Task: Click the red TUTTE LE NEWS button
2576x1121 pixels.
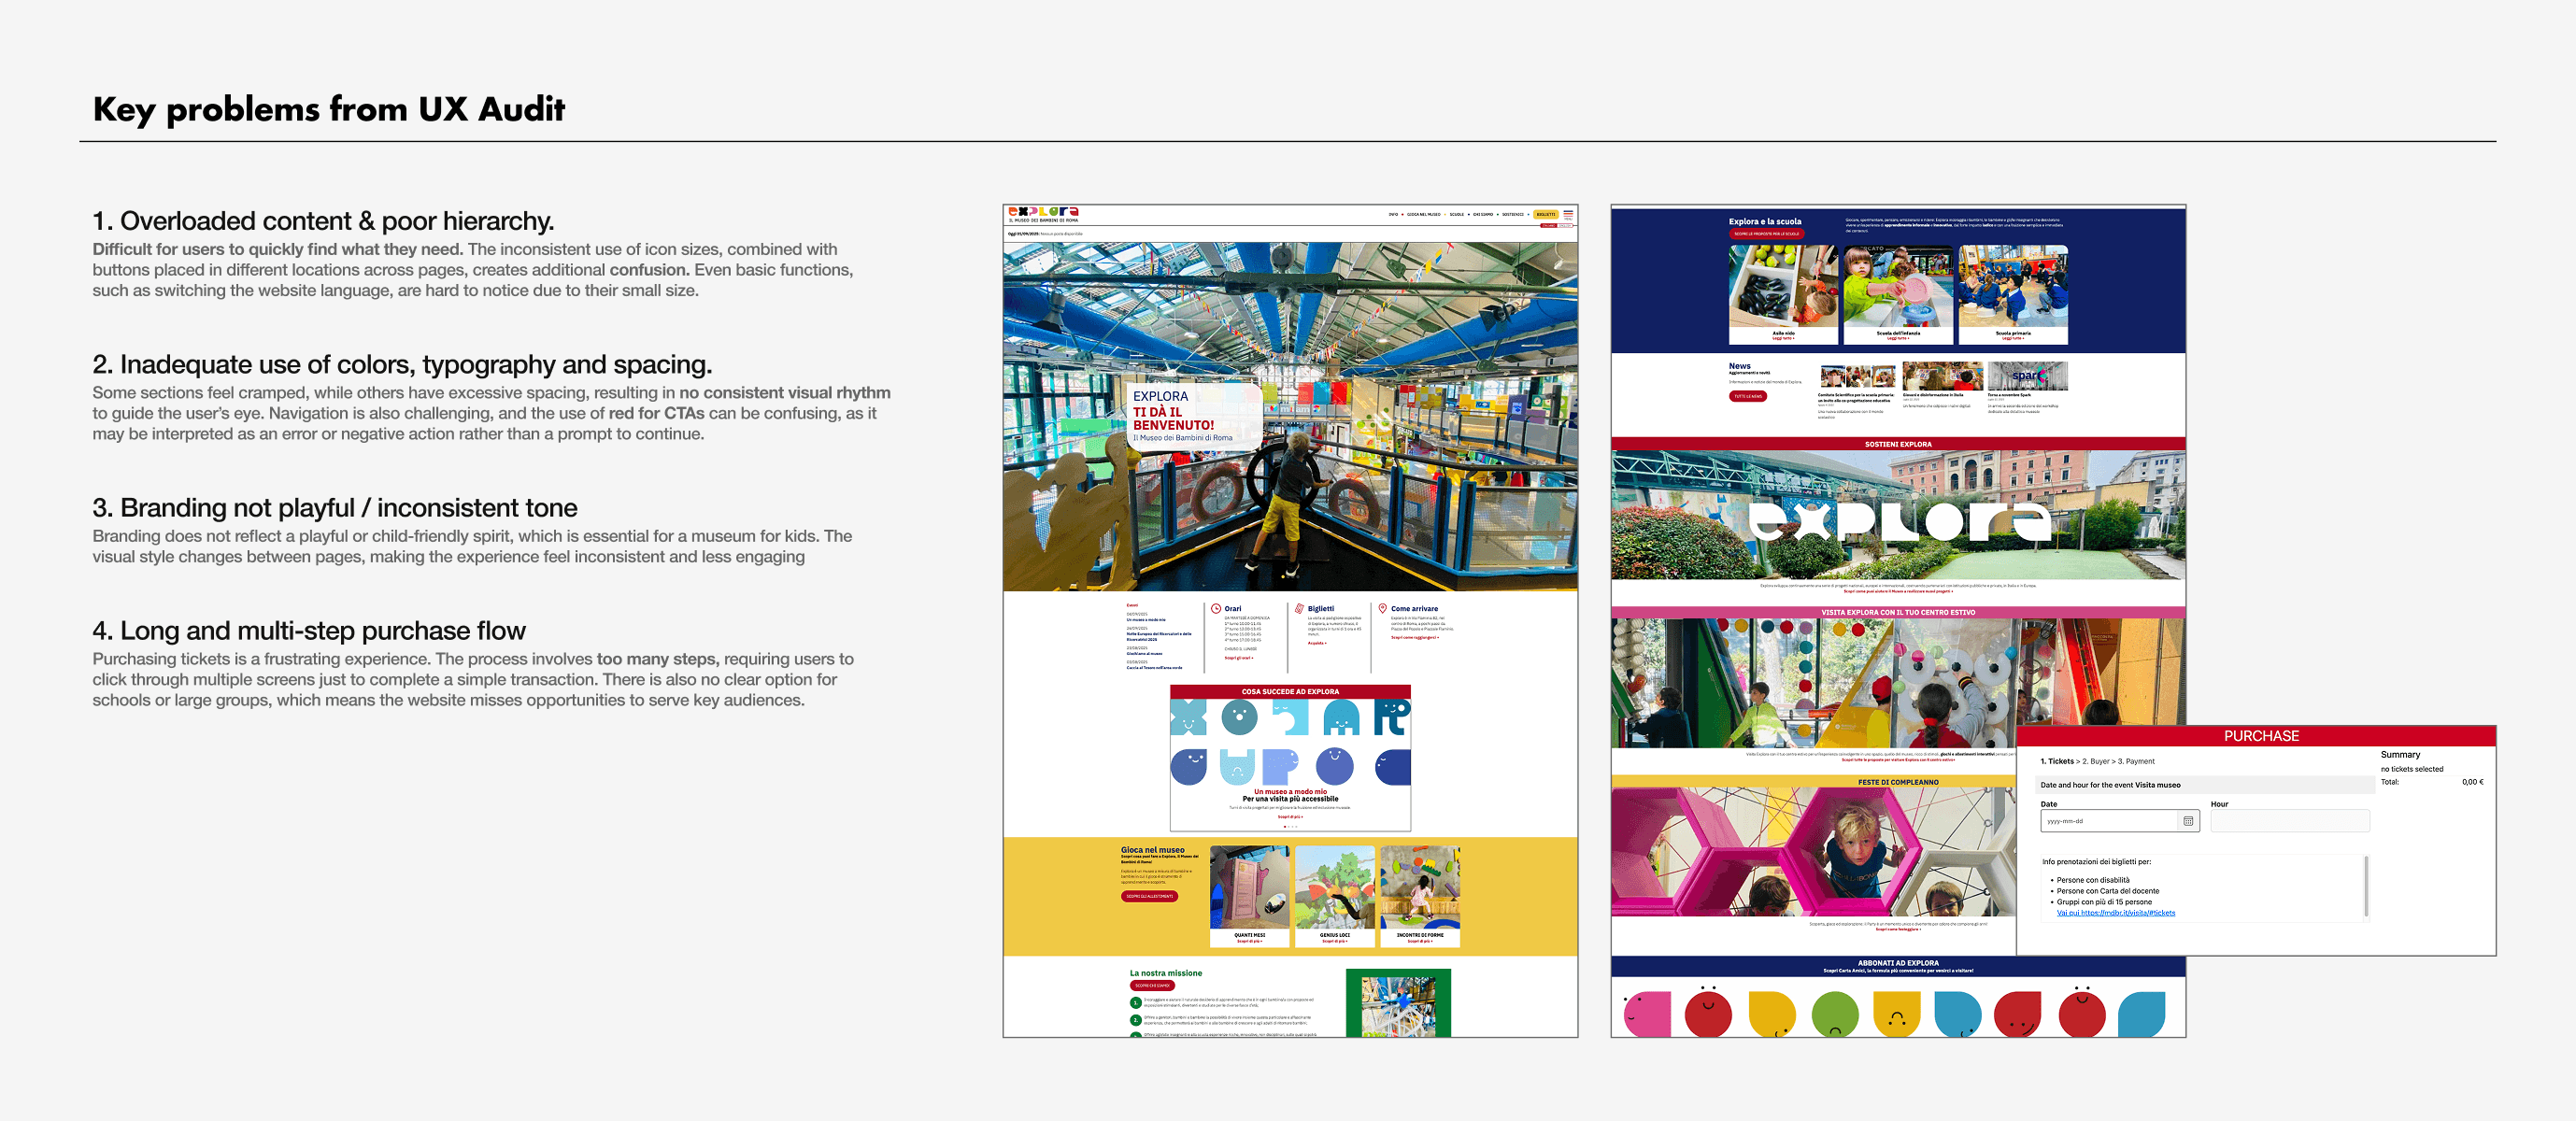Action: pos(1747,397)
